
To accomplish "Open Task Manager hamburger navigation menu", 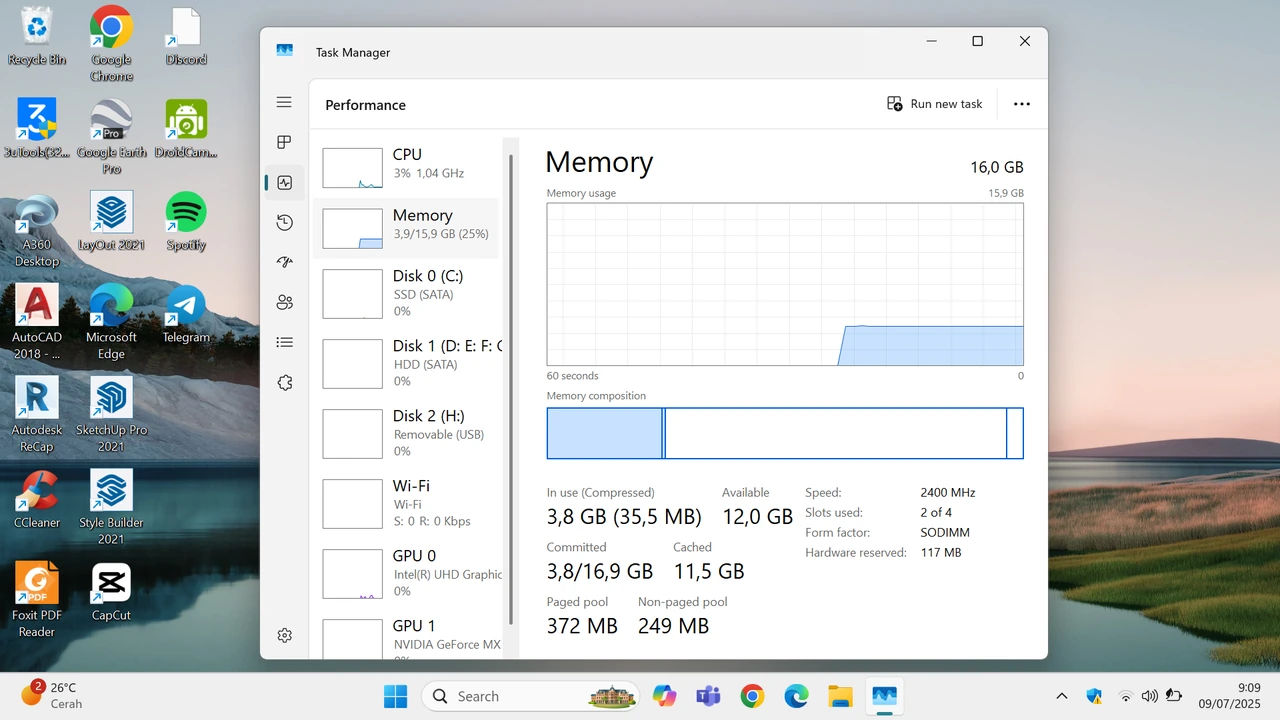I will pyautogui.click(x=284, y=102).
